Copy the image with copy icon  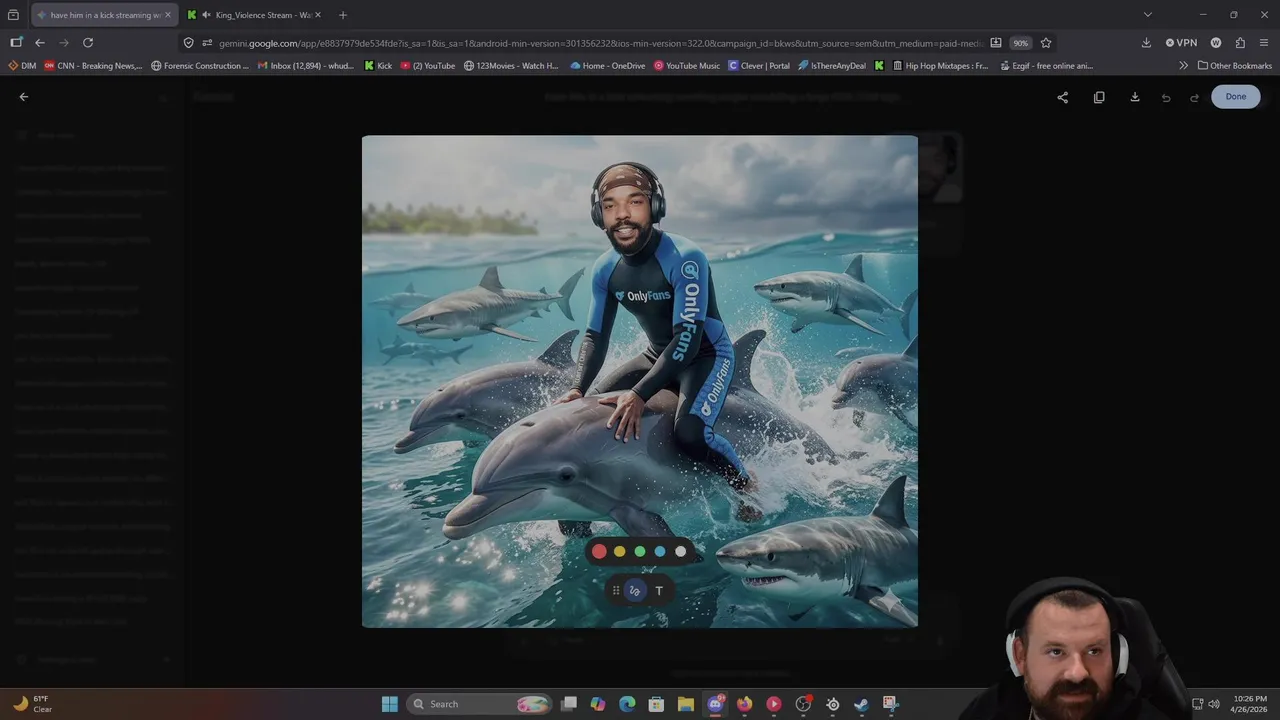(1099, 97)
